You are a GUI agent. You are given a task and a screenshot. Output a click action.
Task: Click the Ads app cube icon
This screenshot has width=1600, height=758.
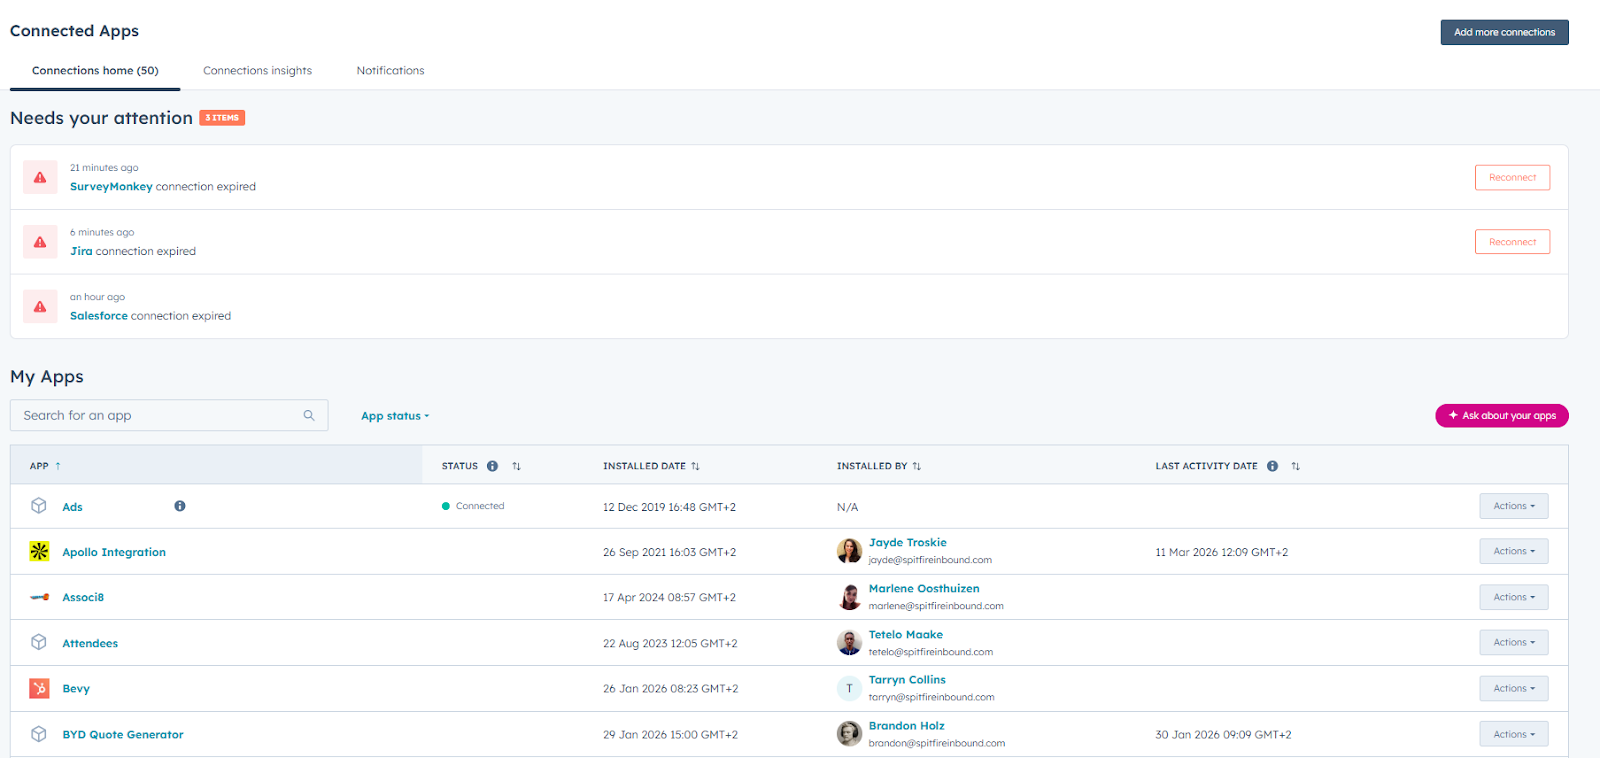(39, 506)
